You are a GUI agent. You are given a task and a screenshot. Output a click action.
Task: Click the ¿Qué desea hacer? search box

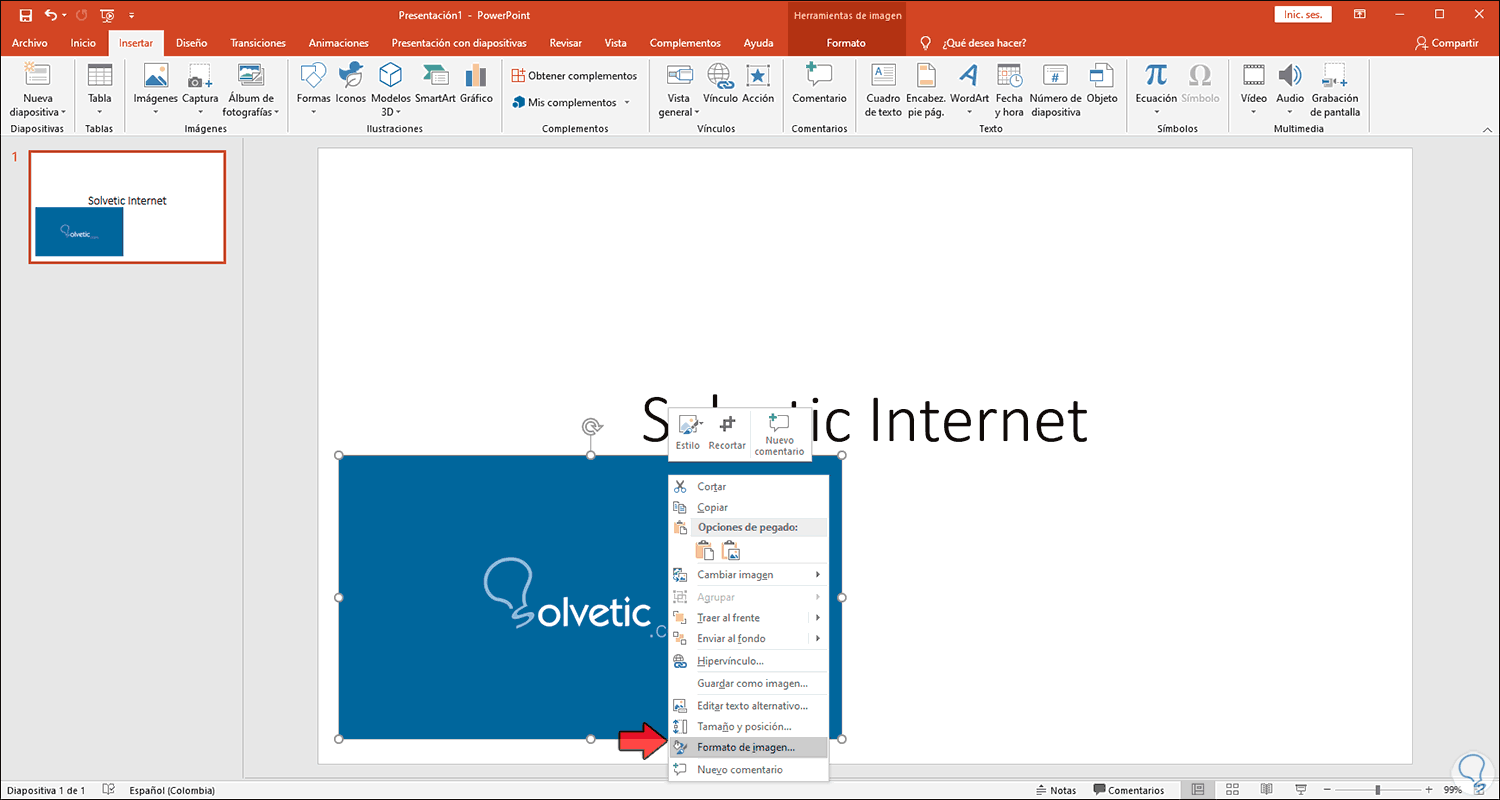coord(984,43)
